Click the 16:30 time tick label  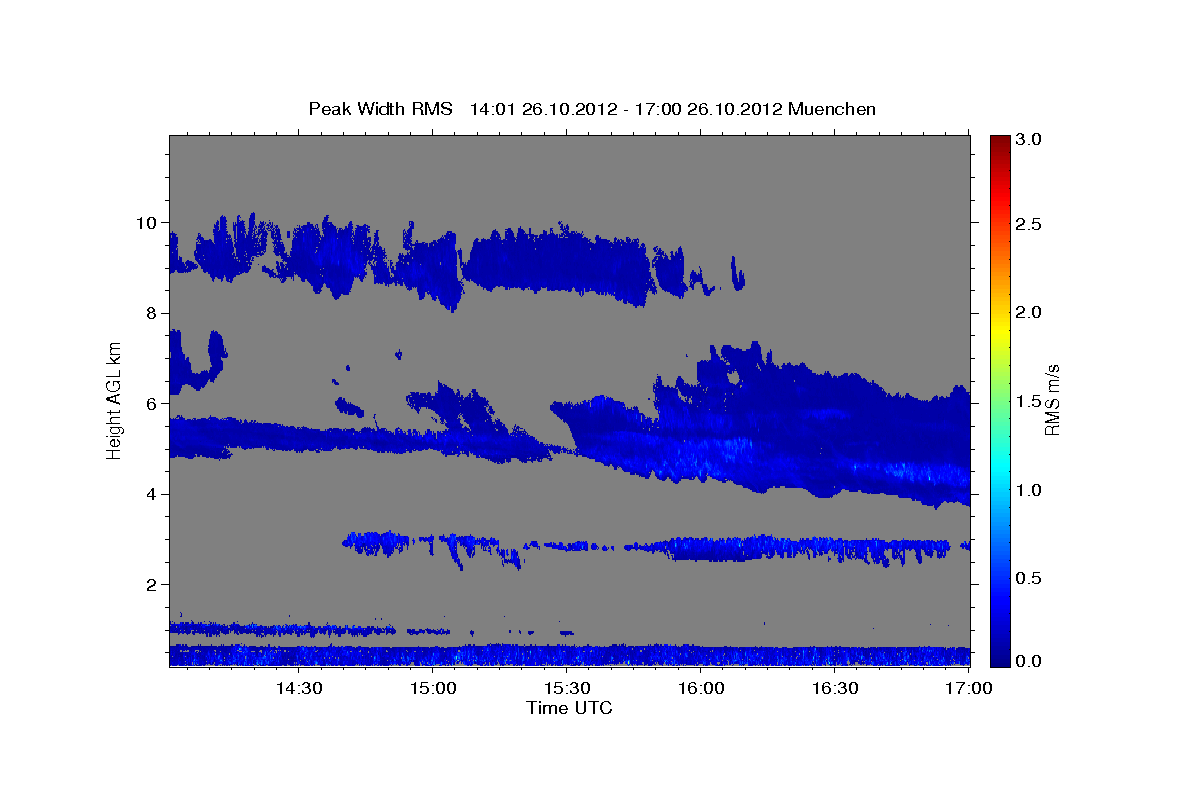tap(835, 688)
